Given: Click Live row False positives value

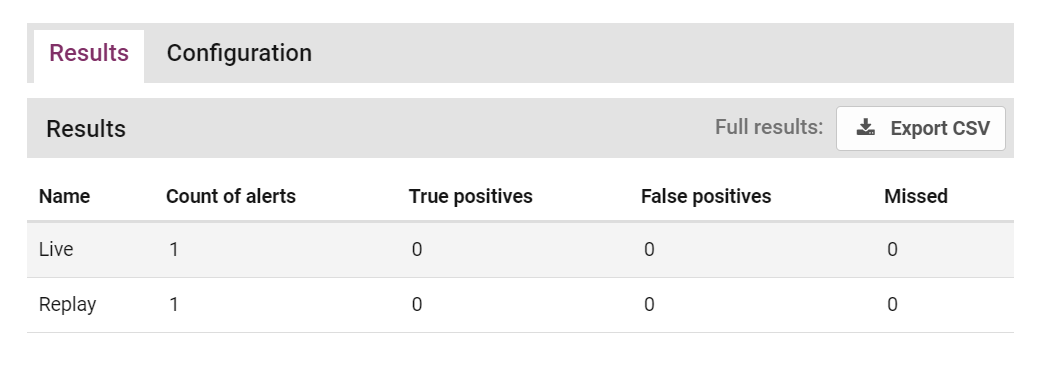Looking at the screenshot, I should [649, 250].
